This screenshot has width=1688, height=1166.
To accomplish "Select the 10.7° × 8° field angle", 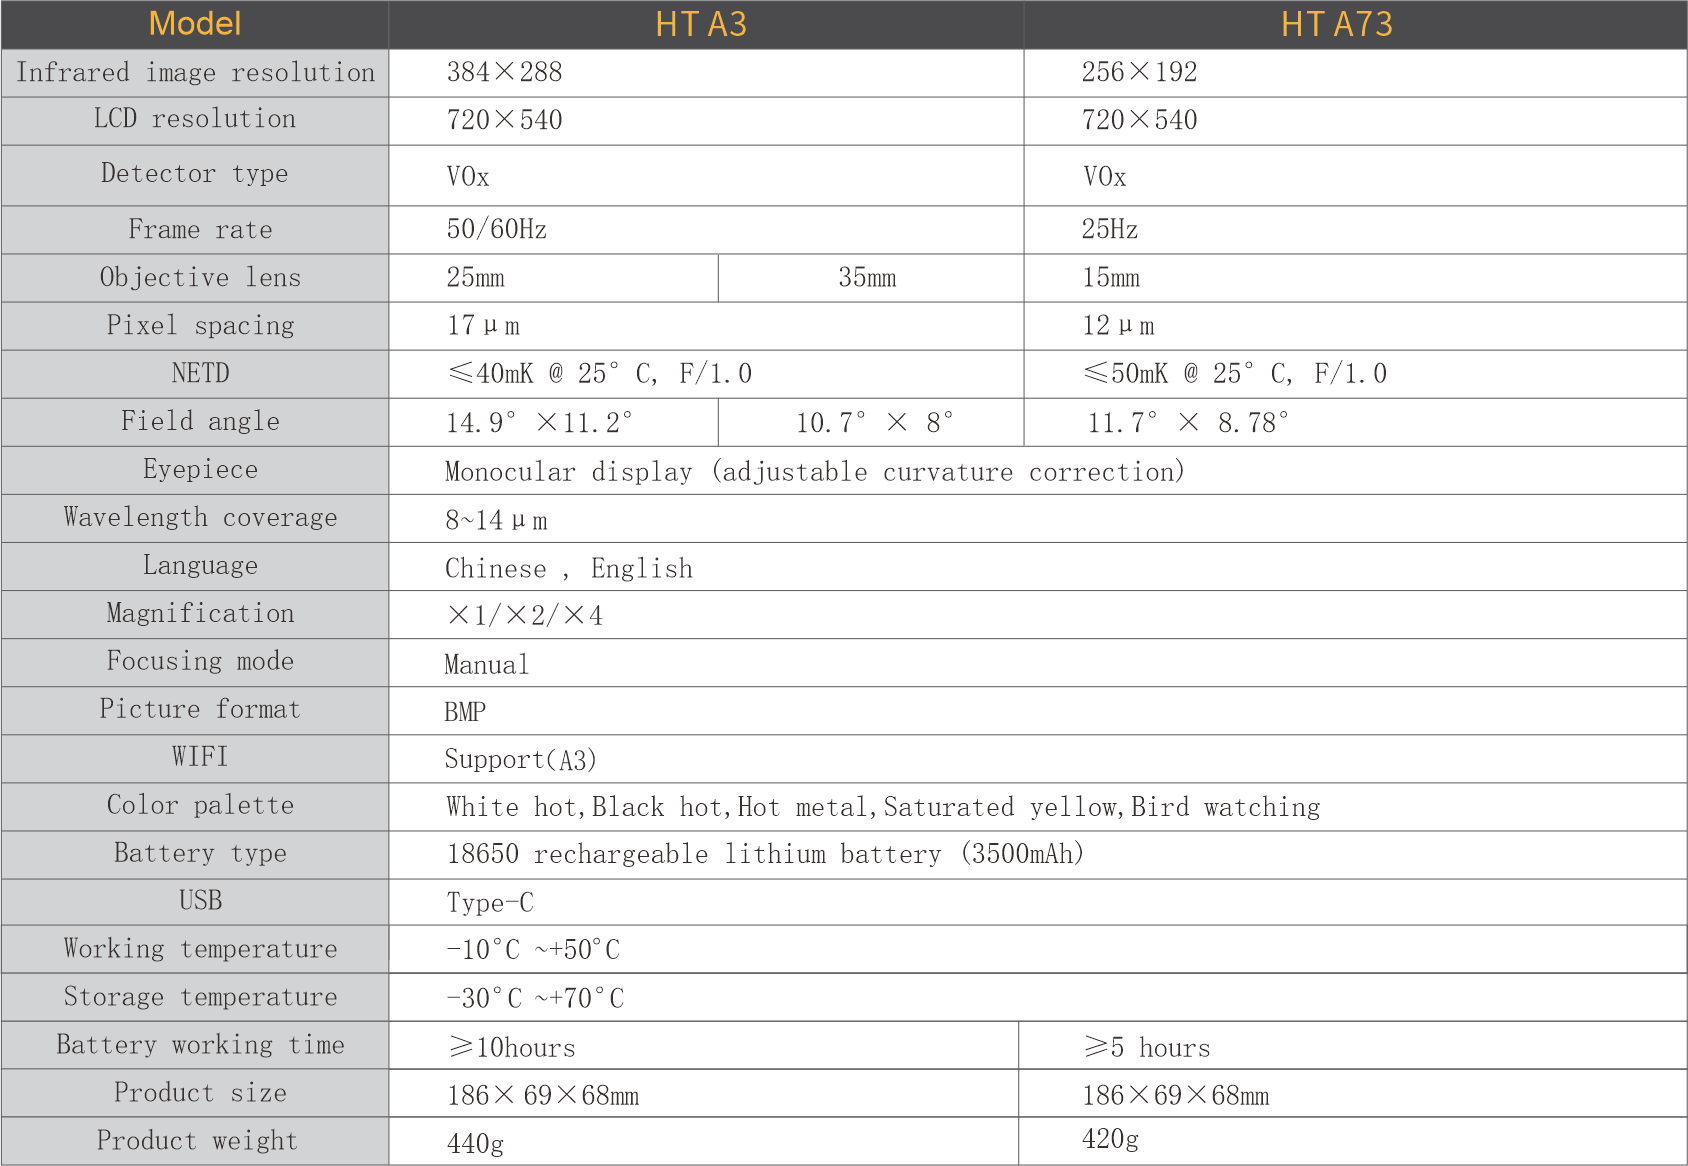I will [x=874, y=423].
